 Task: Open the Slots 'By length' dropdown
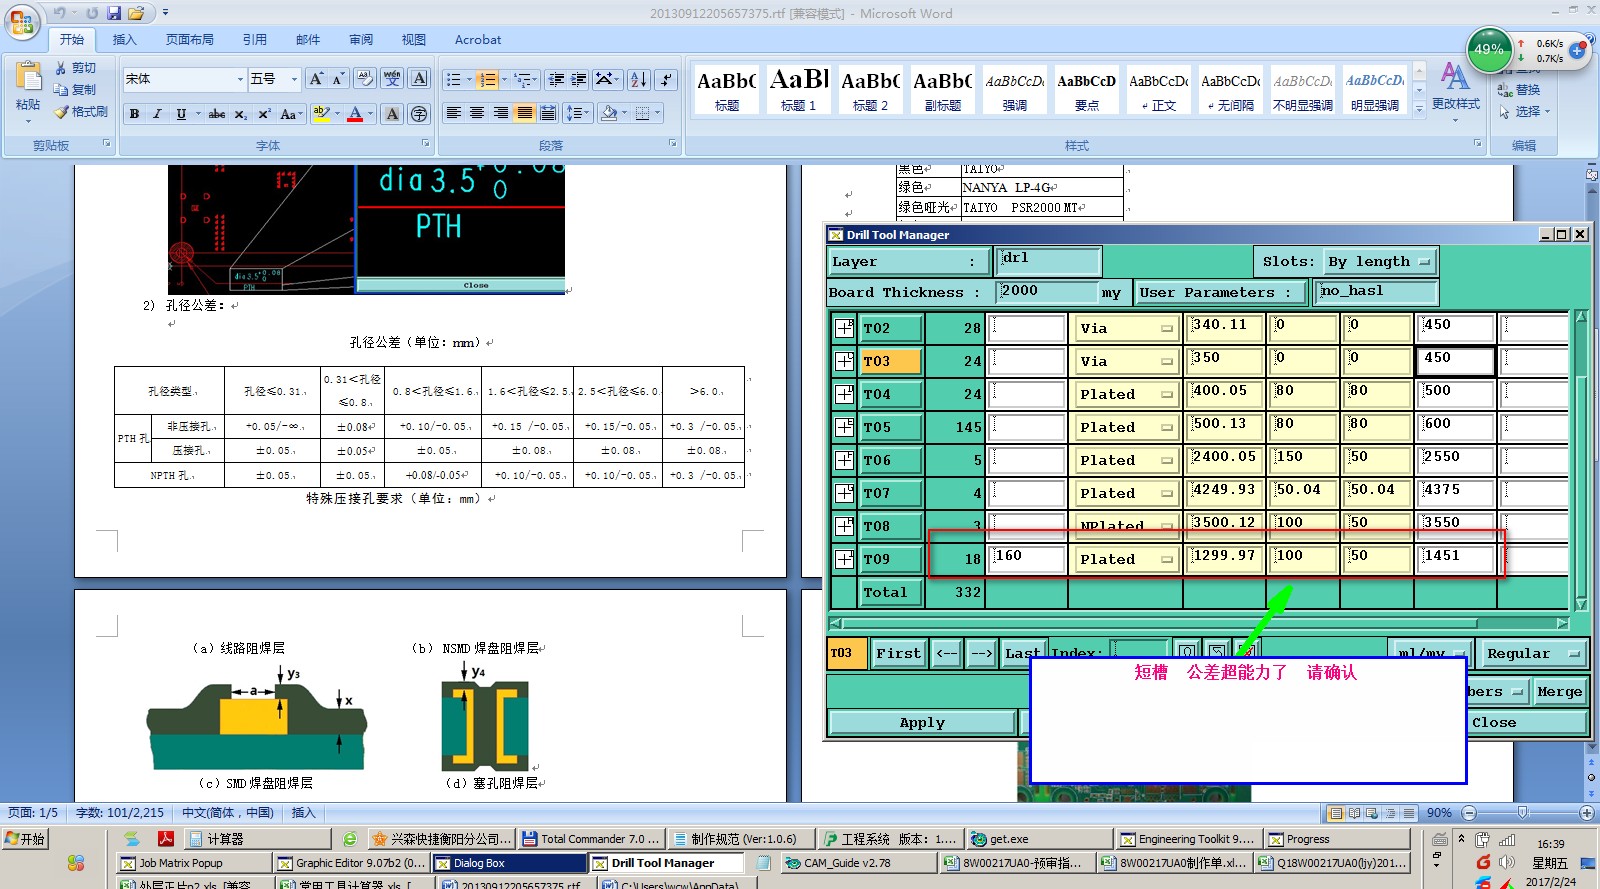(1381, 262)
